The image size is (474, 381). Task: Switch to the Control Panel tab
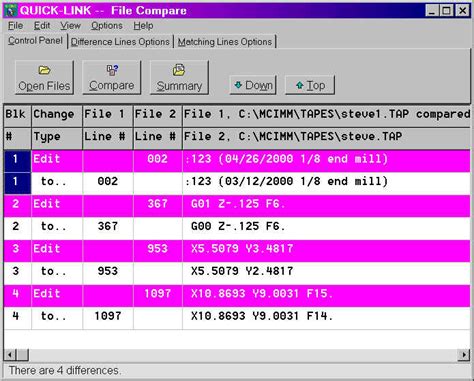coord(35,41)
